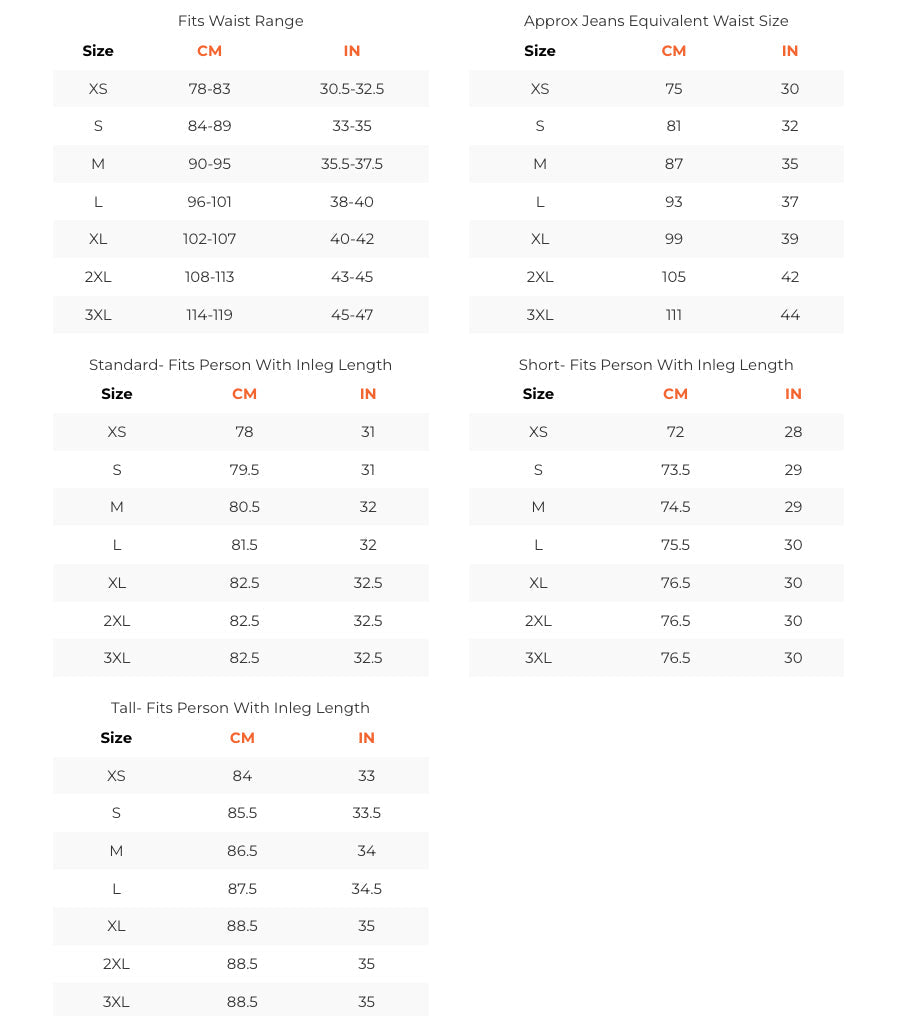Click the 90-95 cm waist range cell
This screenshot has height=1016, width=898.
coord(209,164)
